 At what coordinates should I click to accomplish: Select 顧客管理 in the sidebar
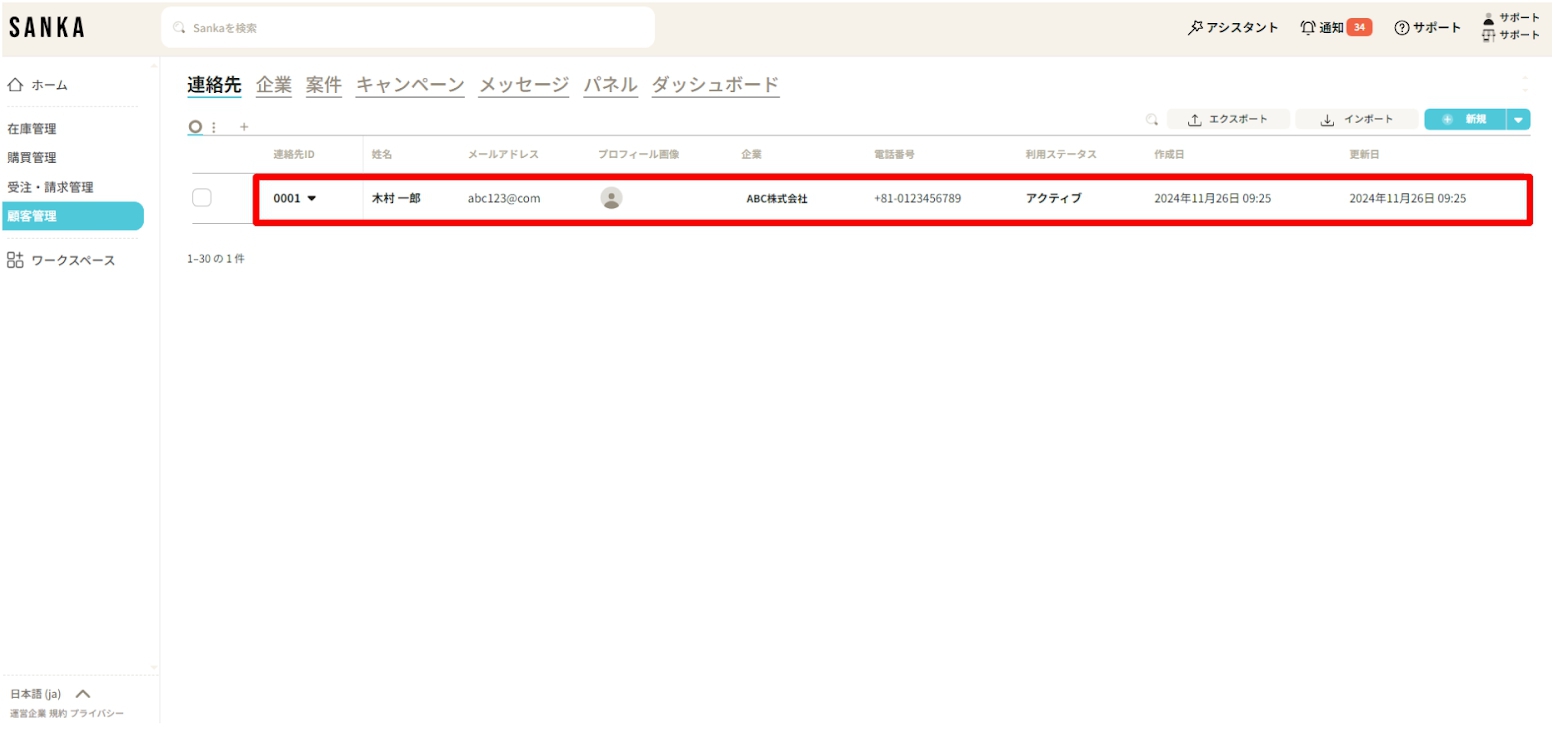(72, 216)
